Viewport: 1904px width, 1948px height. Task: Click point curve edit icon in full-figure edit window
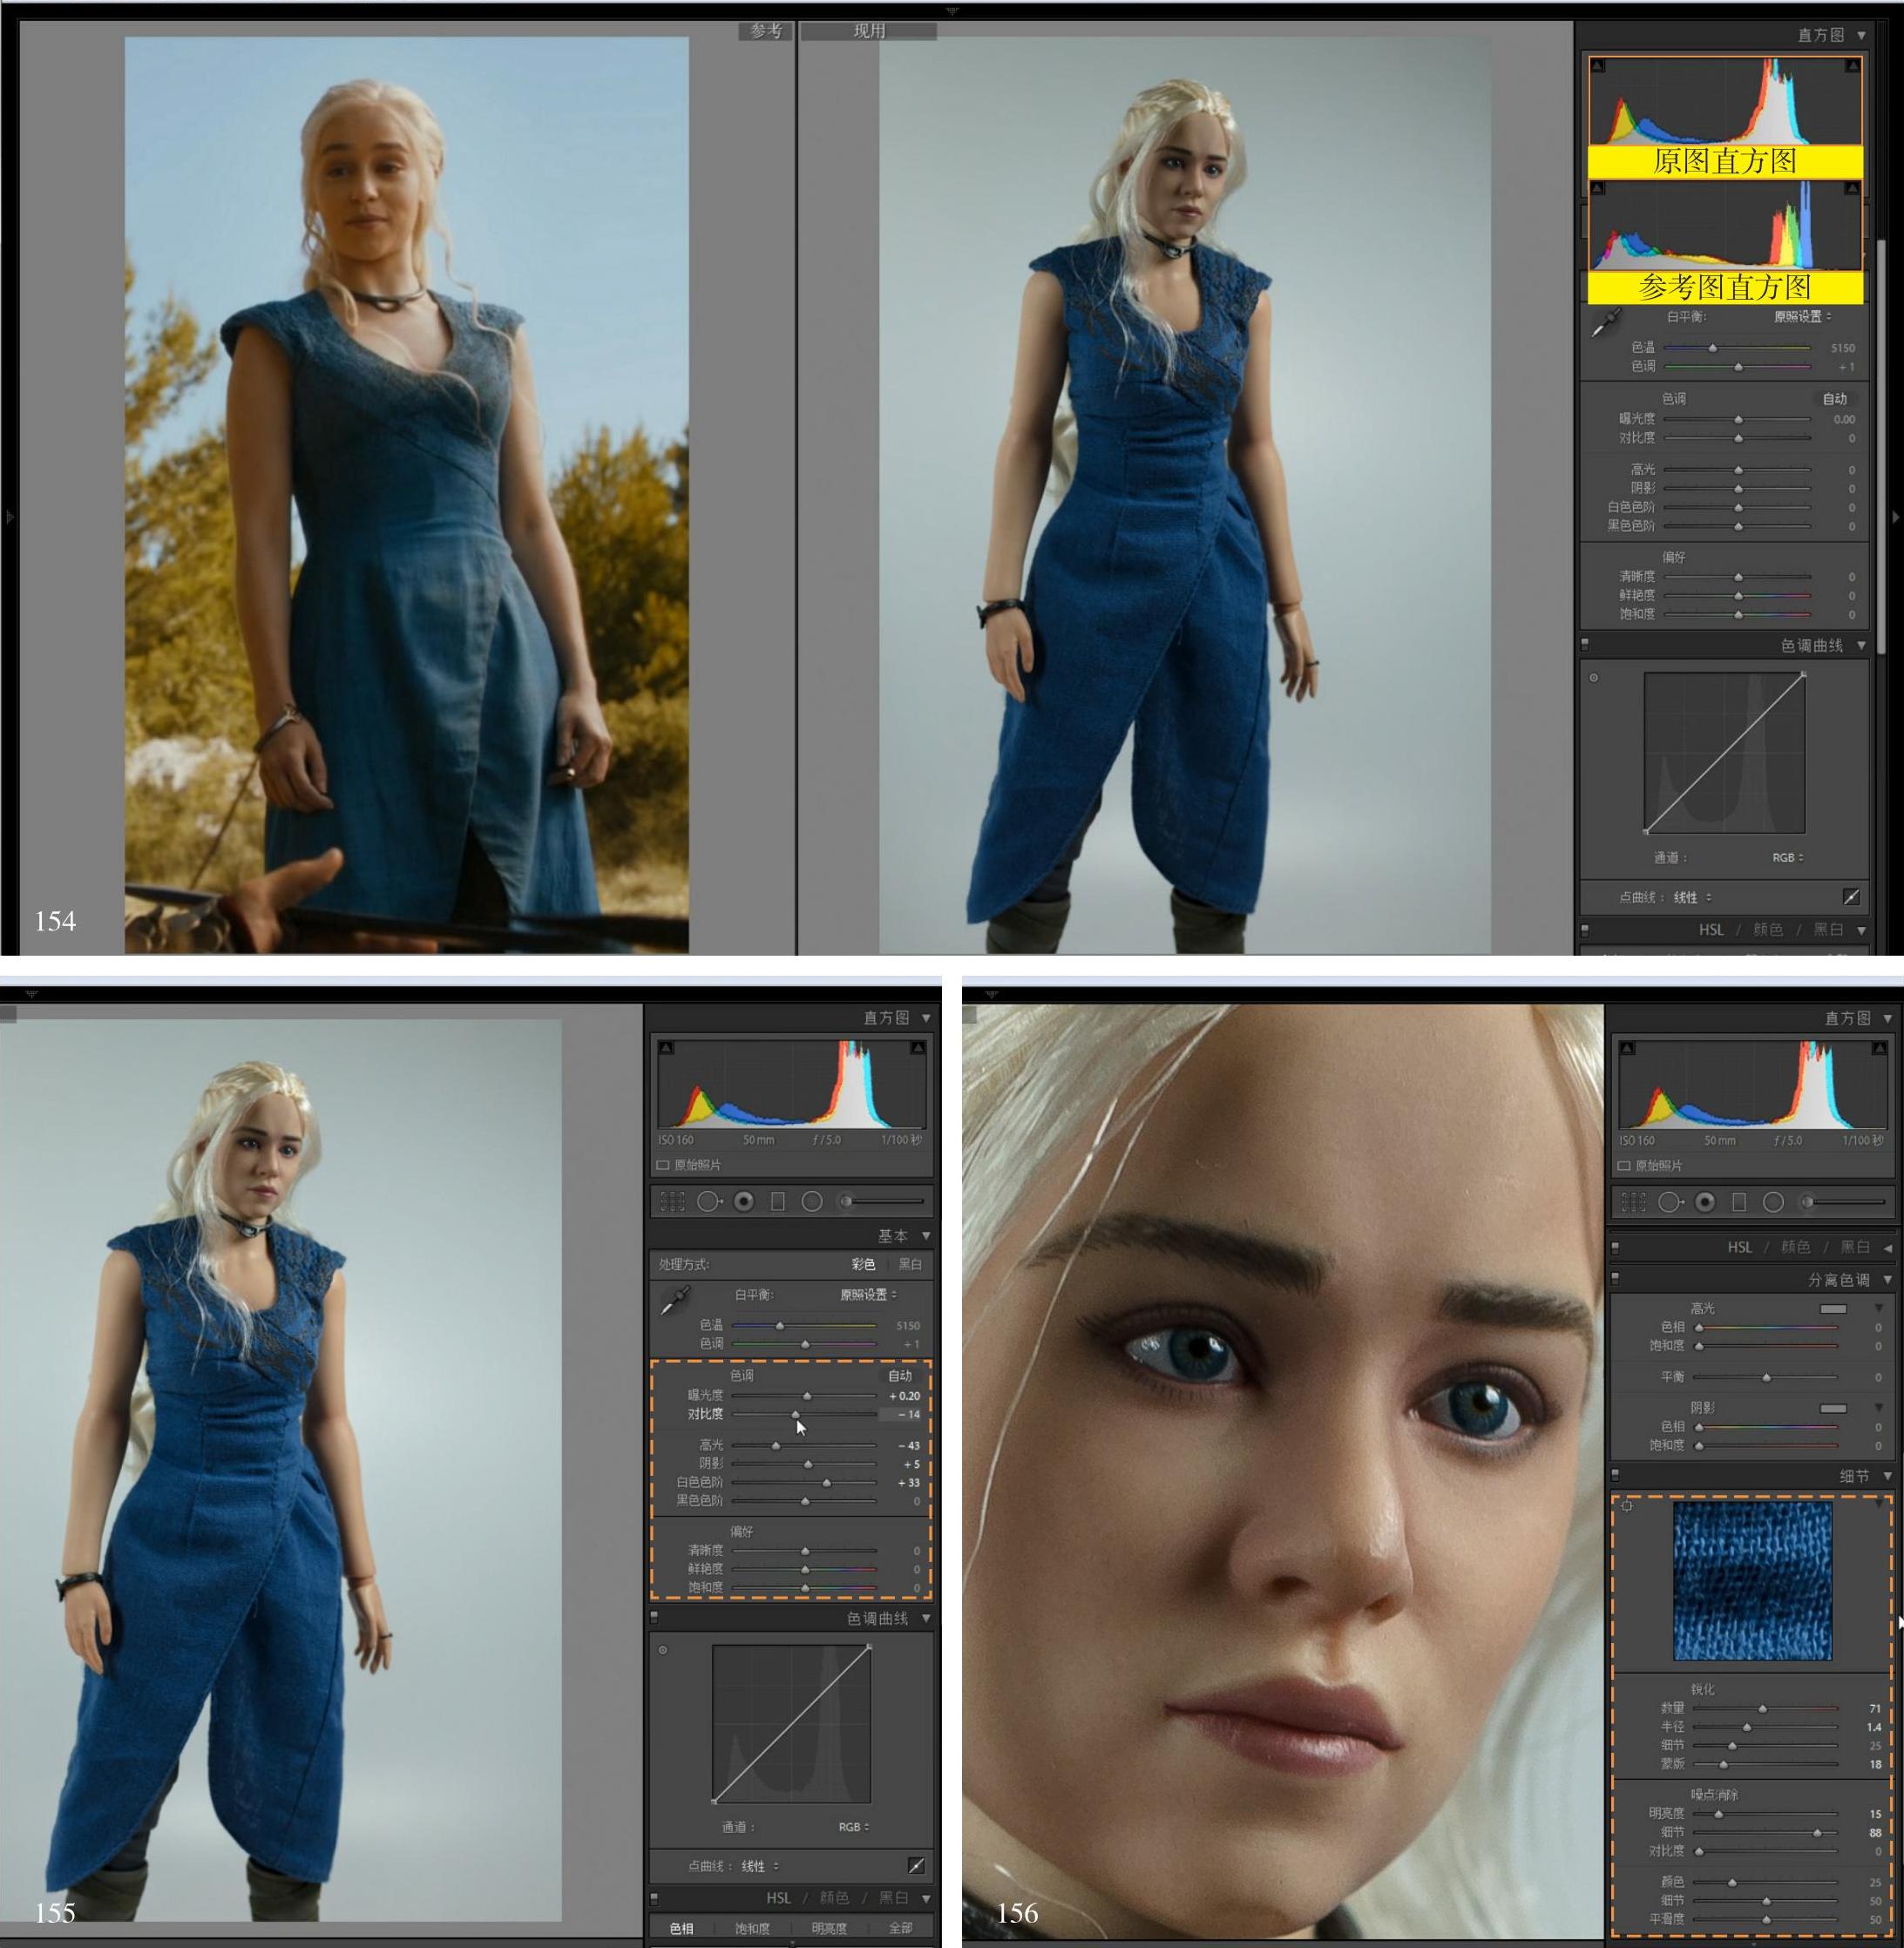click(916, 1865)
